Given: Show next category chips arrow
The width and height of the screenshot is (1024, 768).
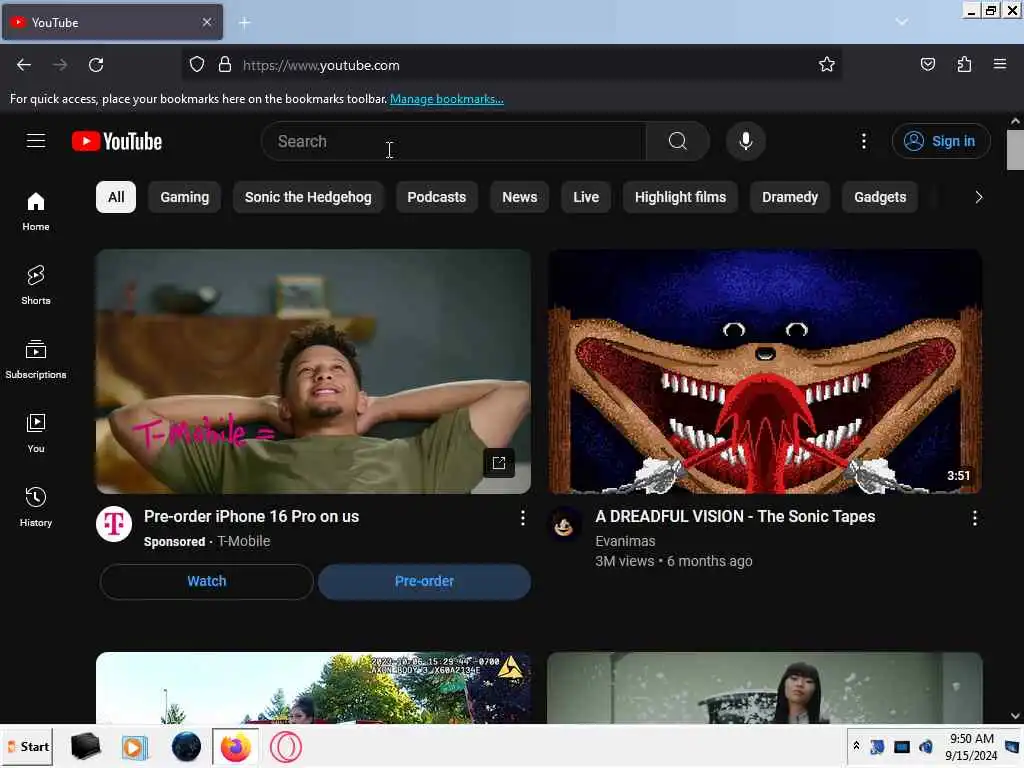Looking at the screenshot, I should [x=978, y=197].
